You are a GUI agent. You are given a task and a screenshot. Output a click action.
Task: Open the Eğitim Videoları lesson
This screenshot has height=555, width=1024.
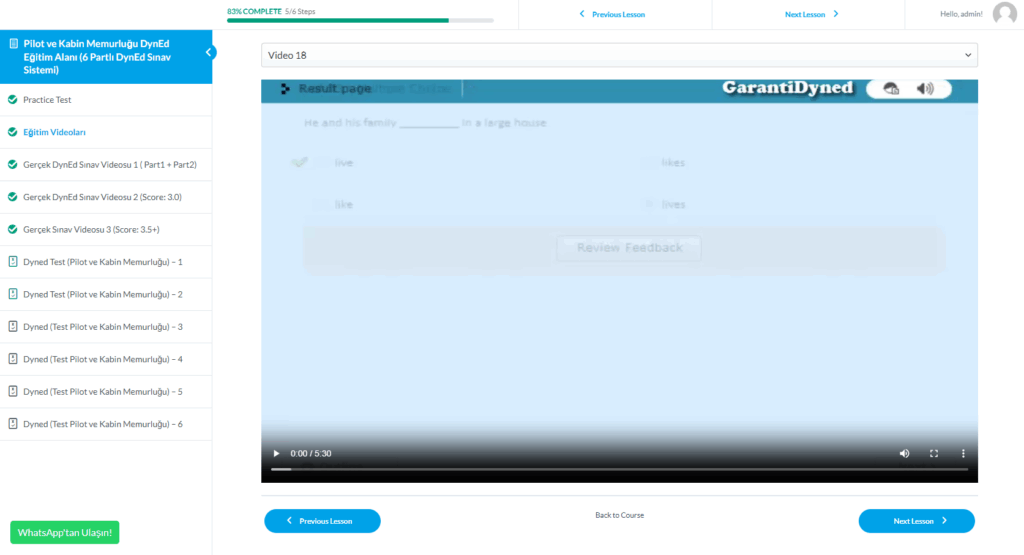[x=55, y=132]
